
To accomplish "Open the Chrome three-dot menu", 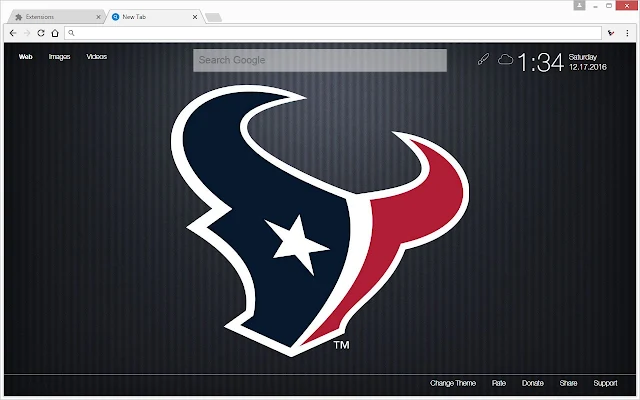I will coord(627,33).
